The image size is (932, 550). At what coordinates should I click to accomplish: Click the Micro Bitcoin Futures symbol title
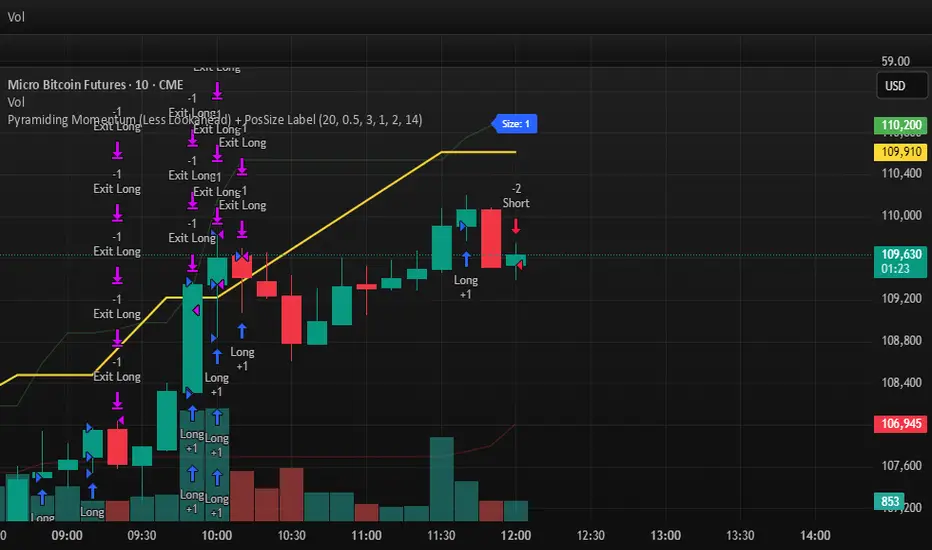95,85
